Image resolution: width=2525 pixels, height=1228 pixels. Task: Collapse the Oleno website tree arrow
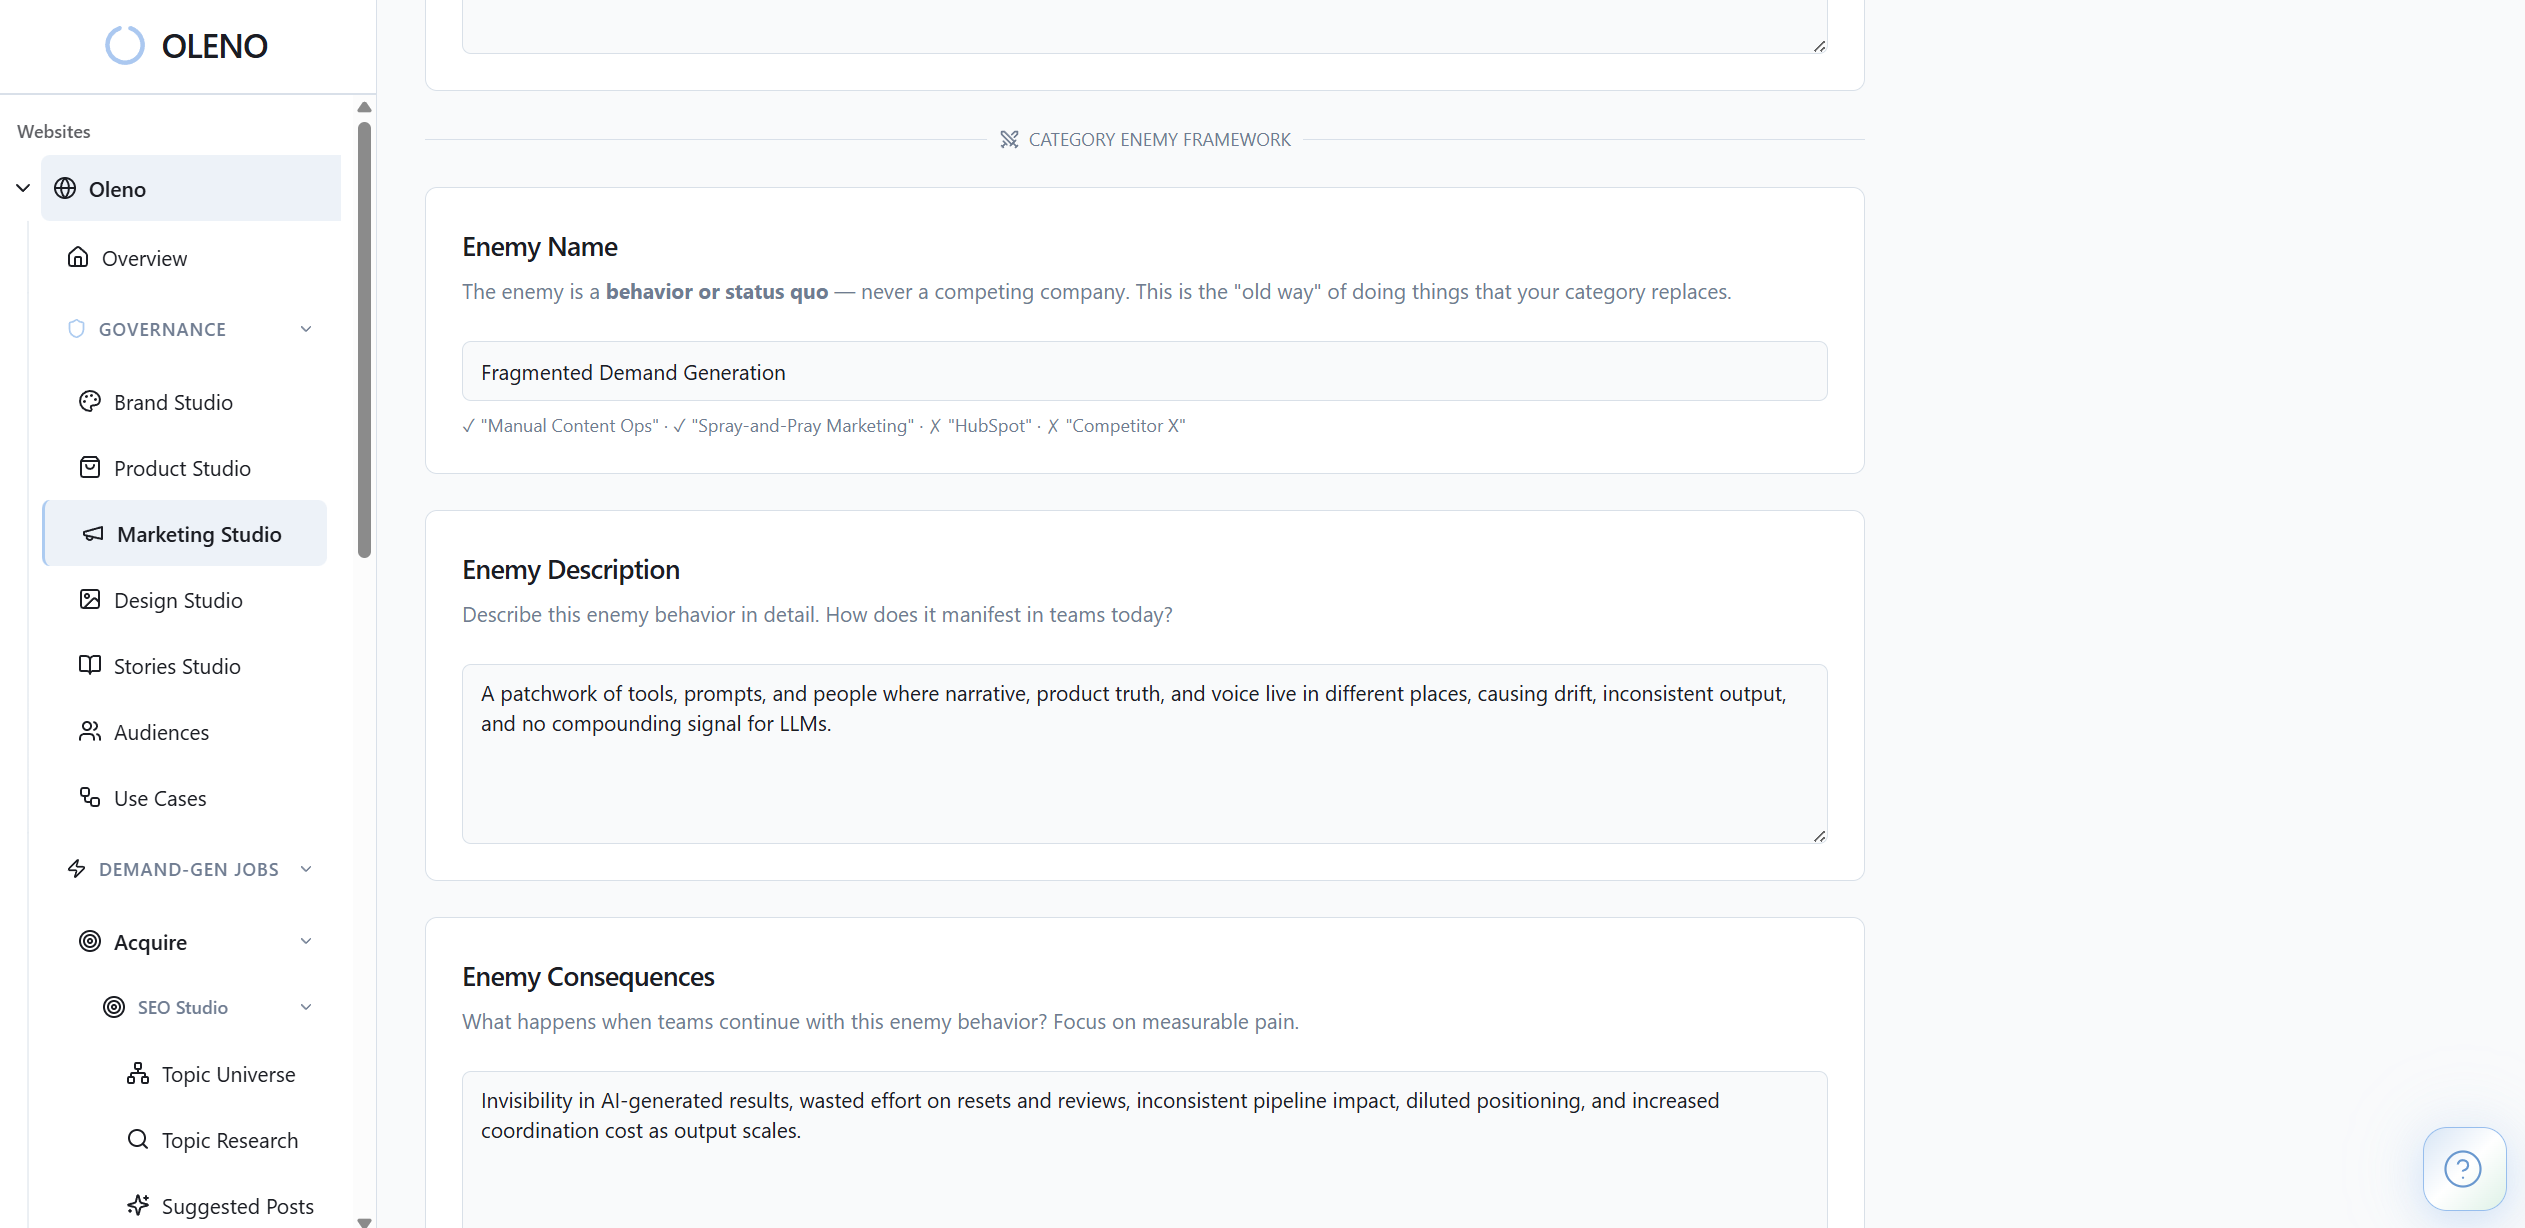pos(23,189)
